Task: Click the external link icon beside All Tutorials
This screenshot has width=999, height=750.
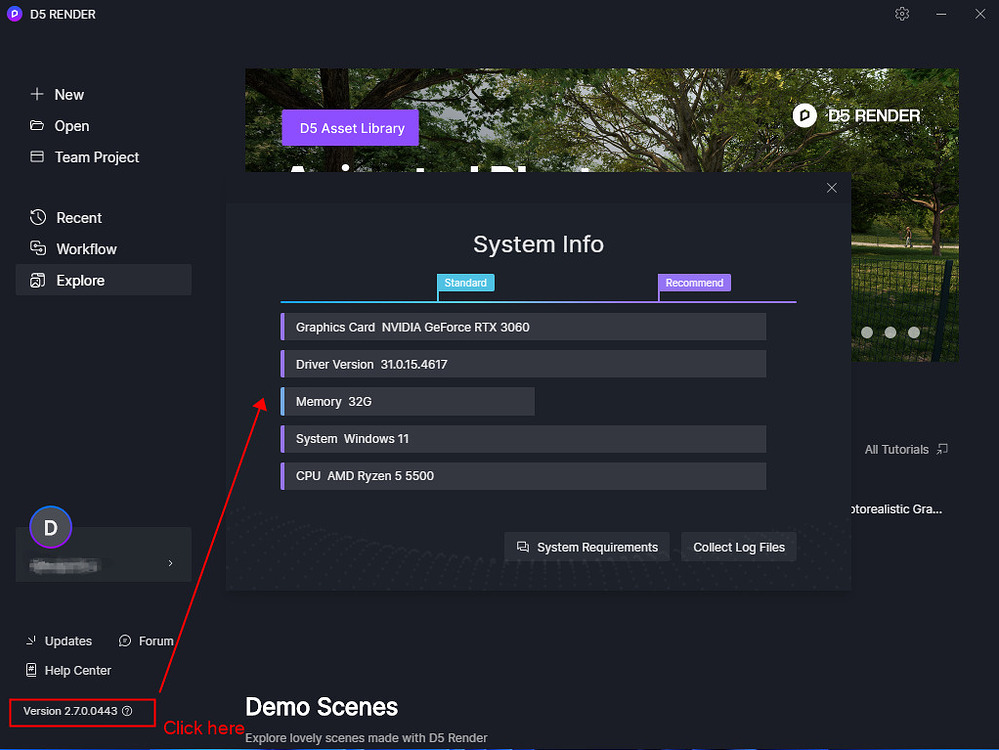Action: [942, 449]
